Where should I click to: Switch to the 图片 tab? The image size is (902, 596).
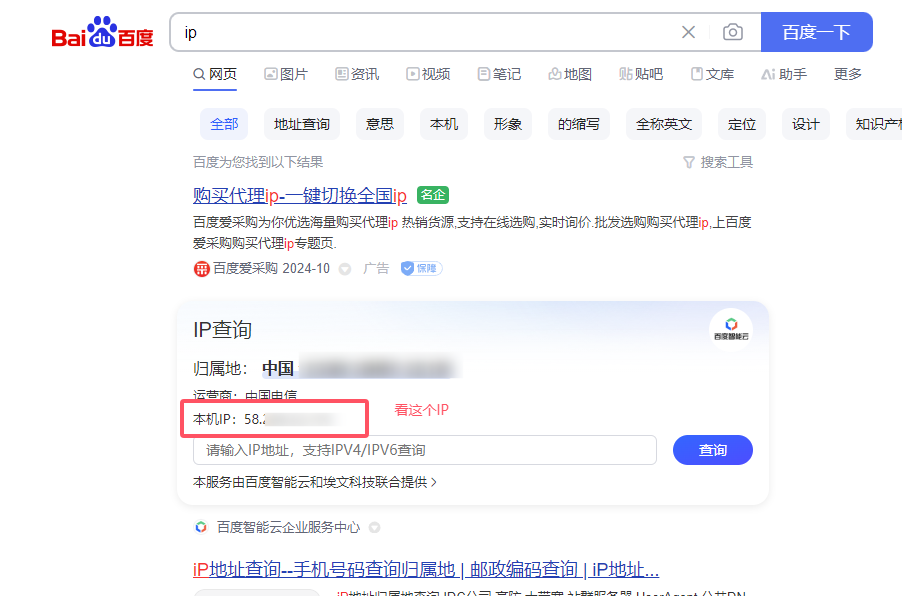pyautogui.click(x=286, y=74)
